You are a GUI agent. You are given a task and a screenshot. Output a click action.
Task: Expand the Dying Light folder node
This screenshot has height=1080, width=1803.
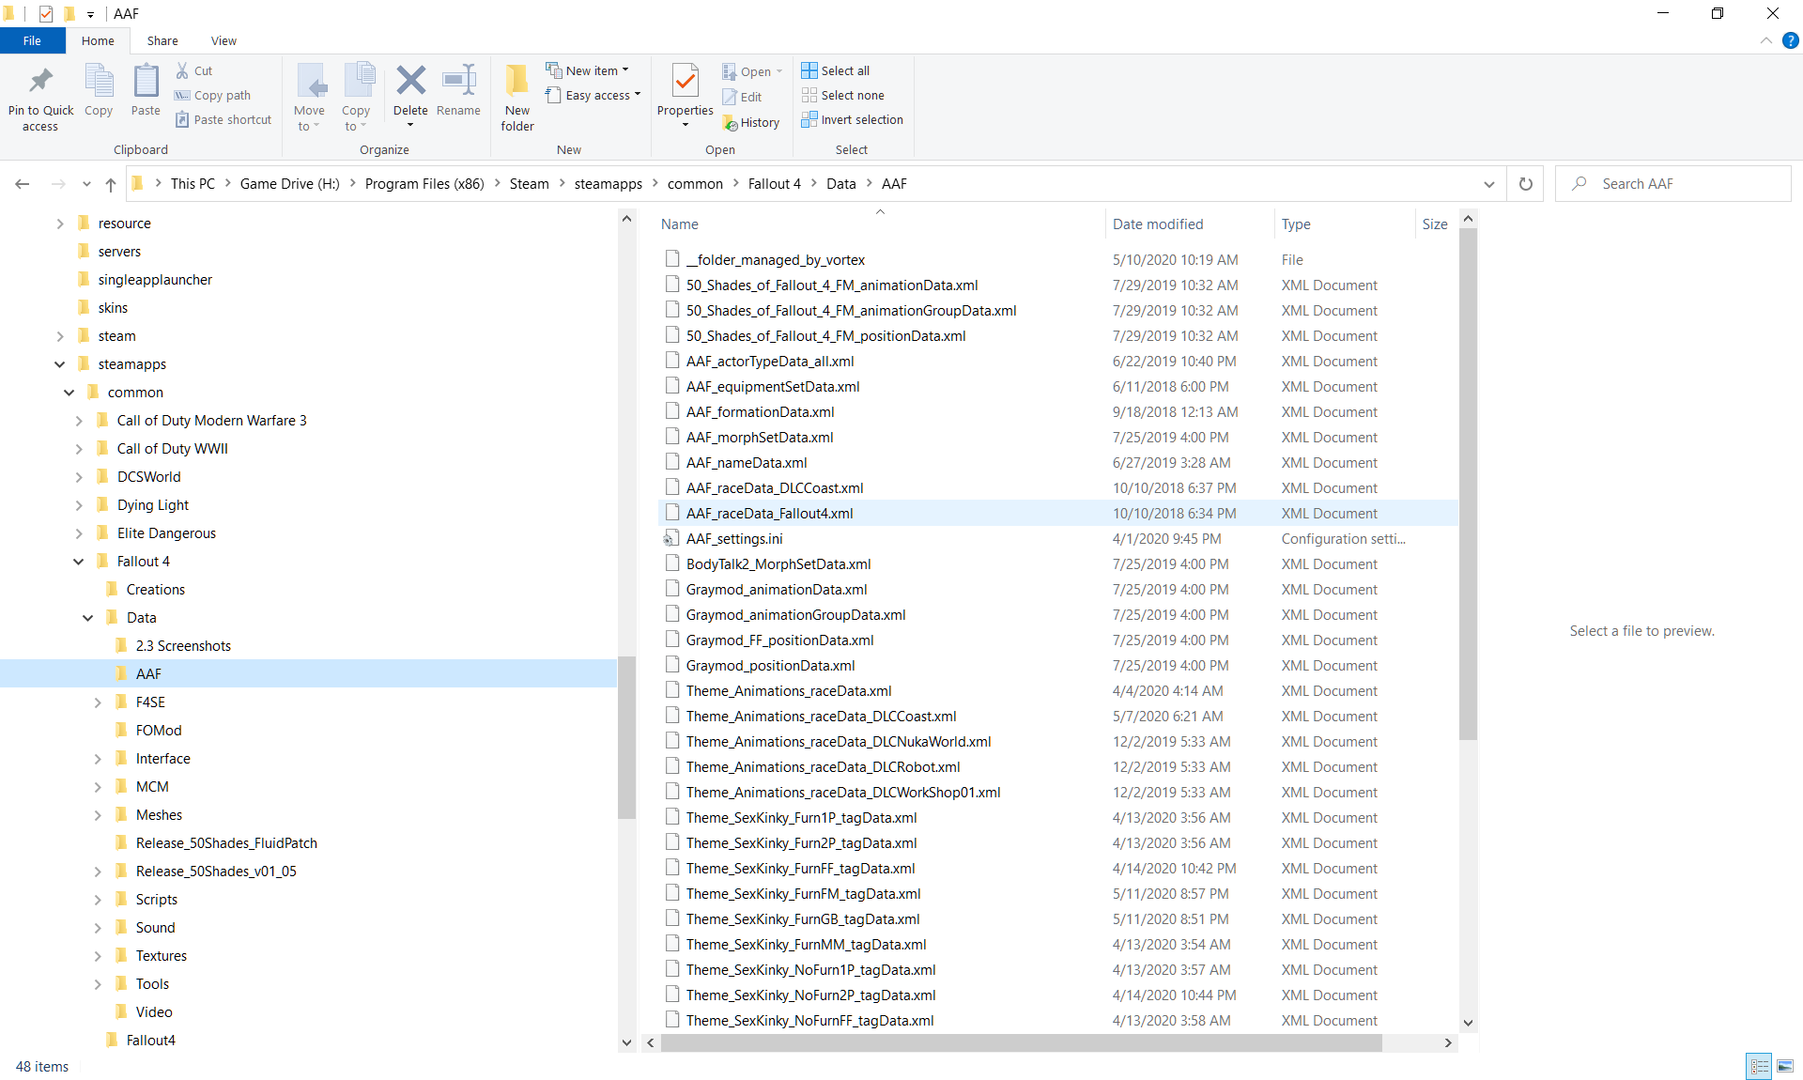78,505
